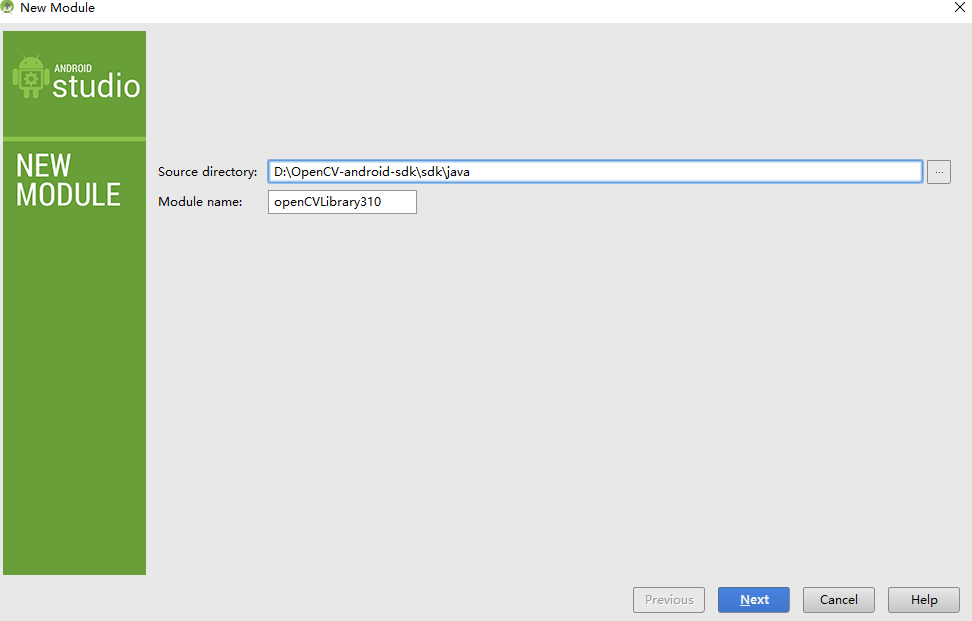Click the Source directory input field
The image size is (972, 621).
[595, 172]
